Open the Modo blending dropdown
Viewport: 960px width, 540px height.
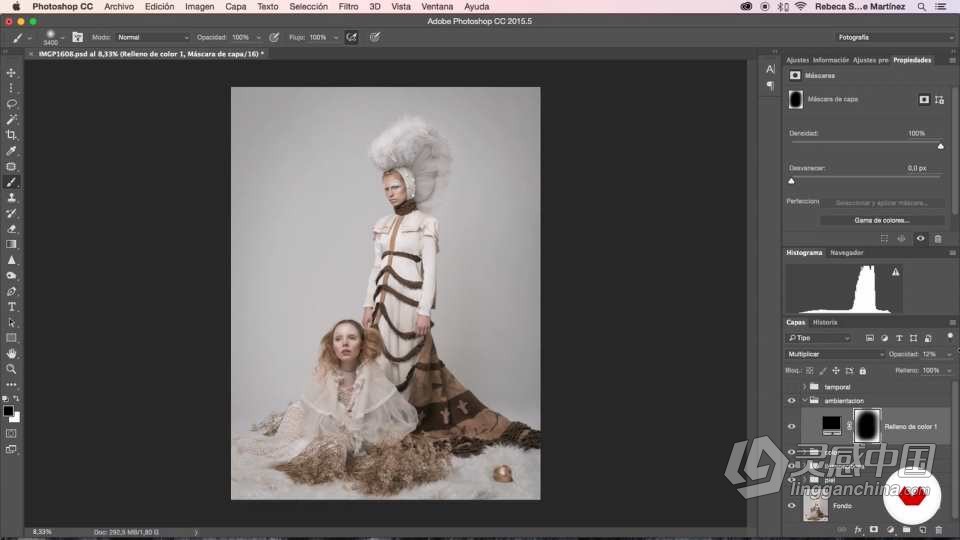[153, 37]
